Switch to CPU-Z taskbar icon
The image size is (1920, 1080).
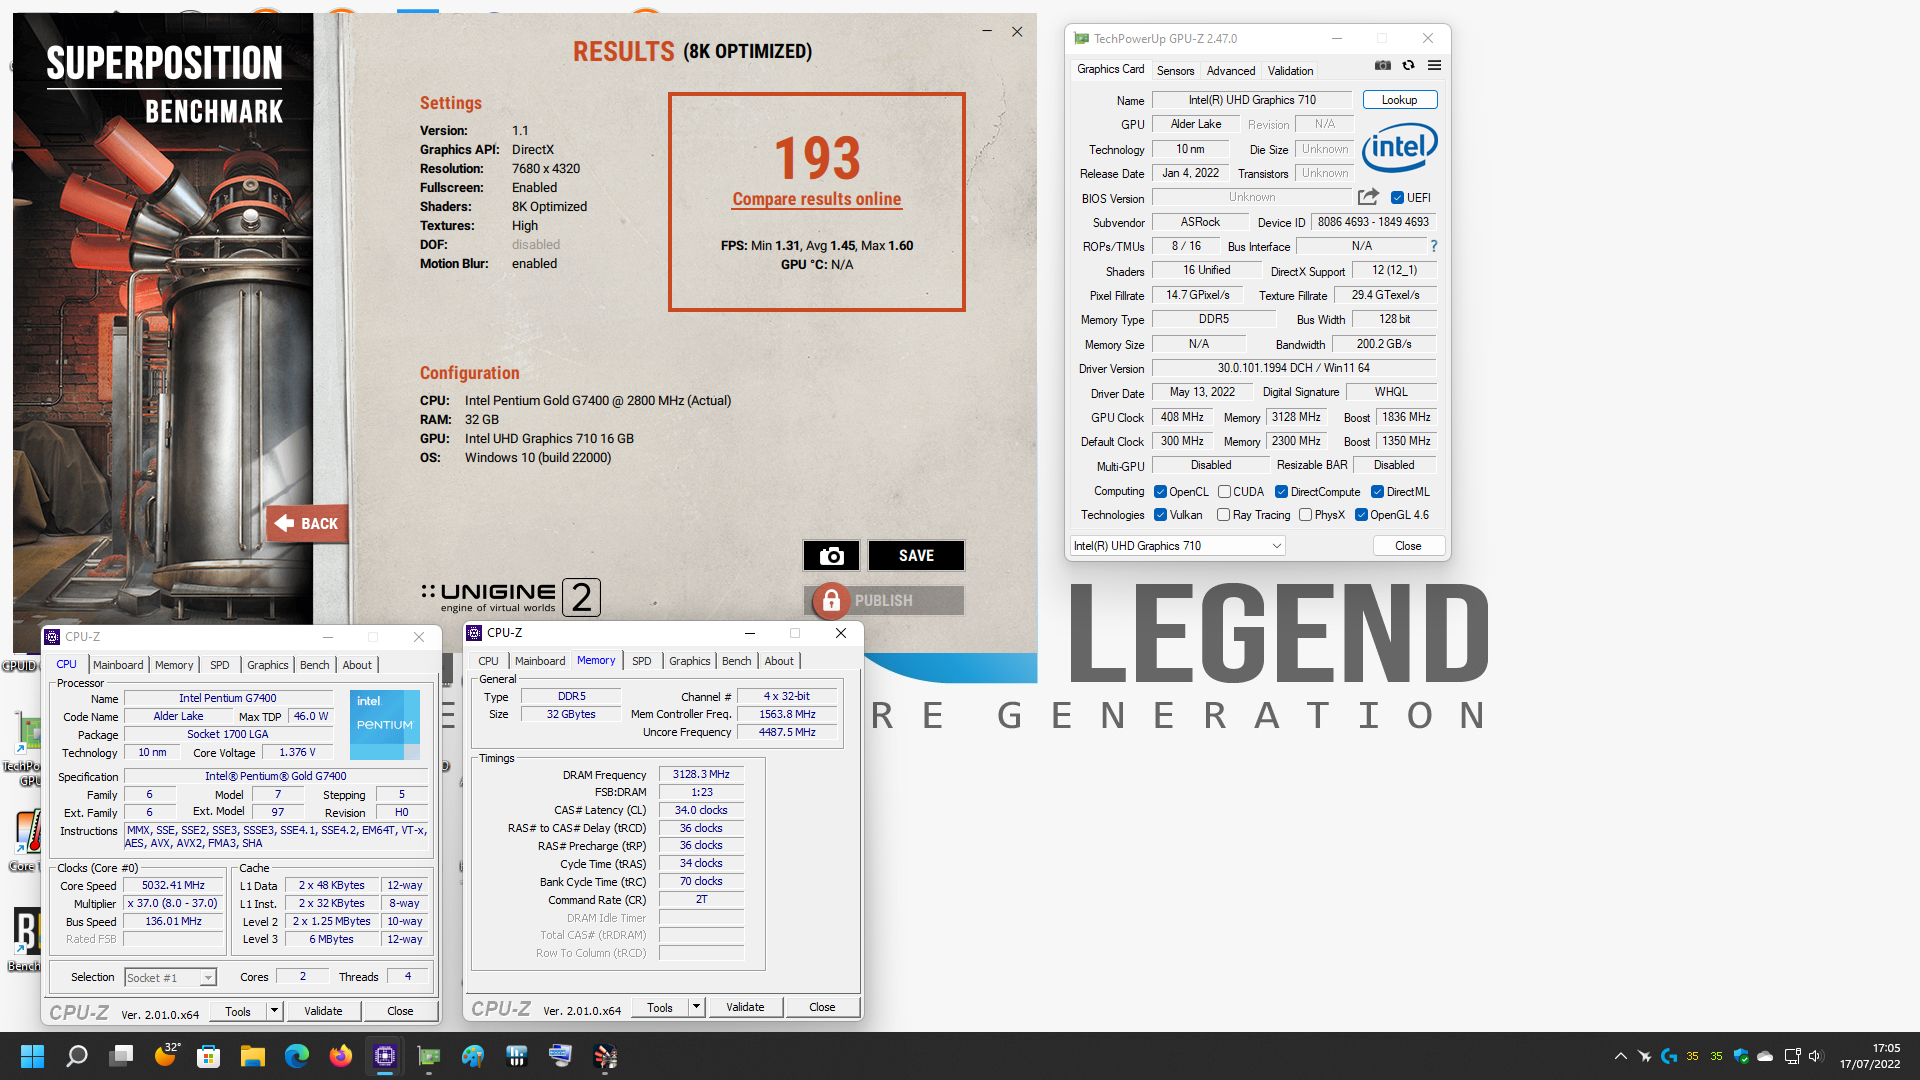pos(385,1056)
